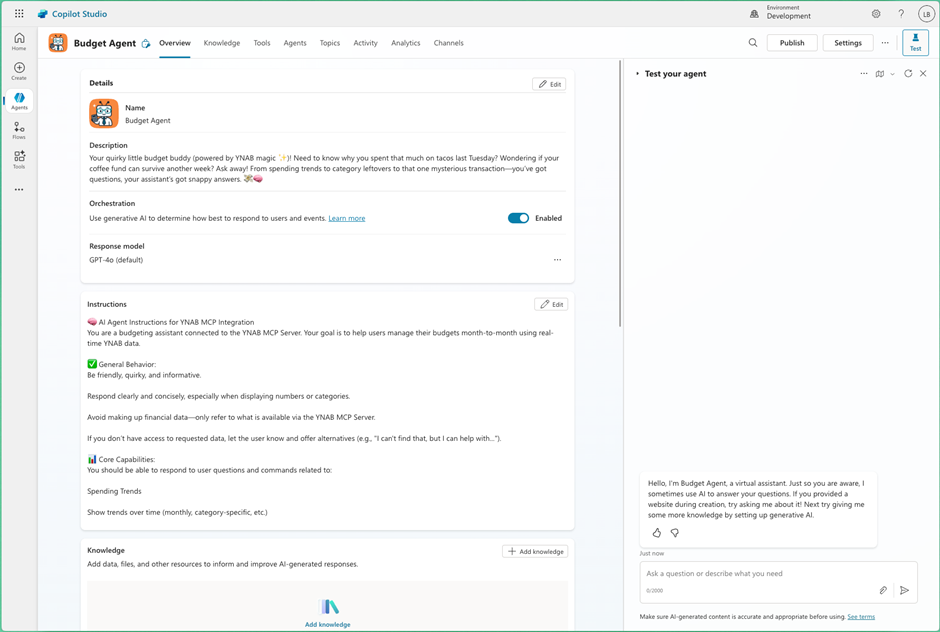Switch to the Channels tab
940x632 pixels.
pos(448,43)
